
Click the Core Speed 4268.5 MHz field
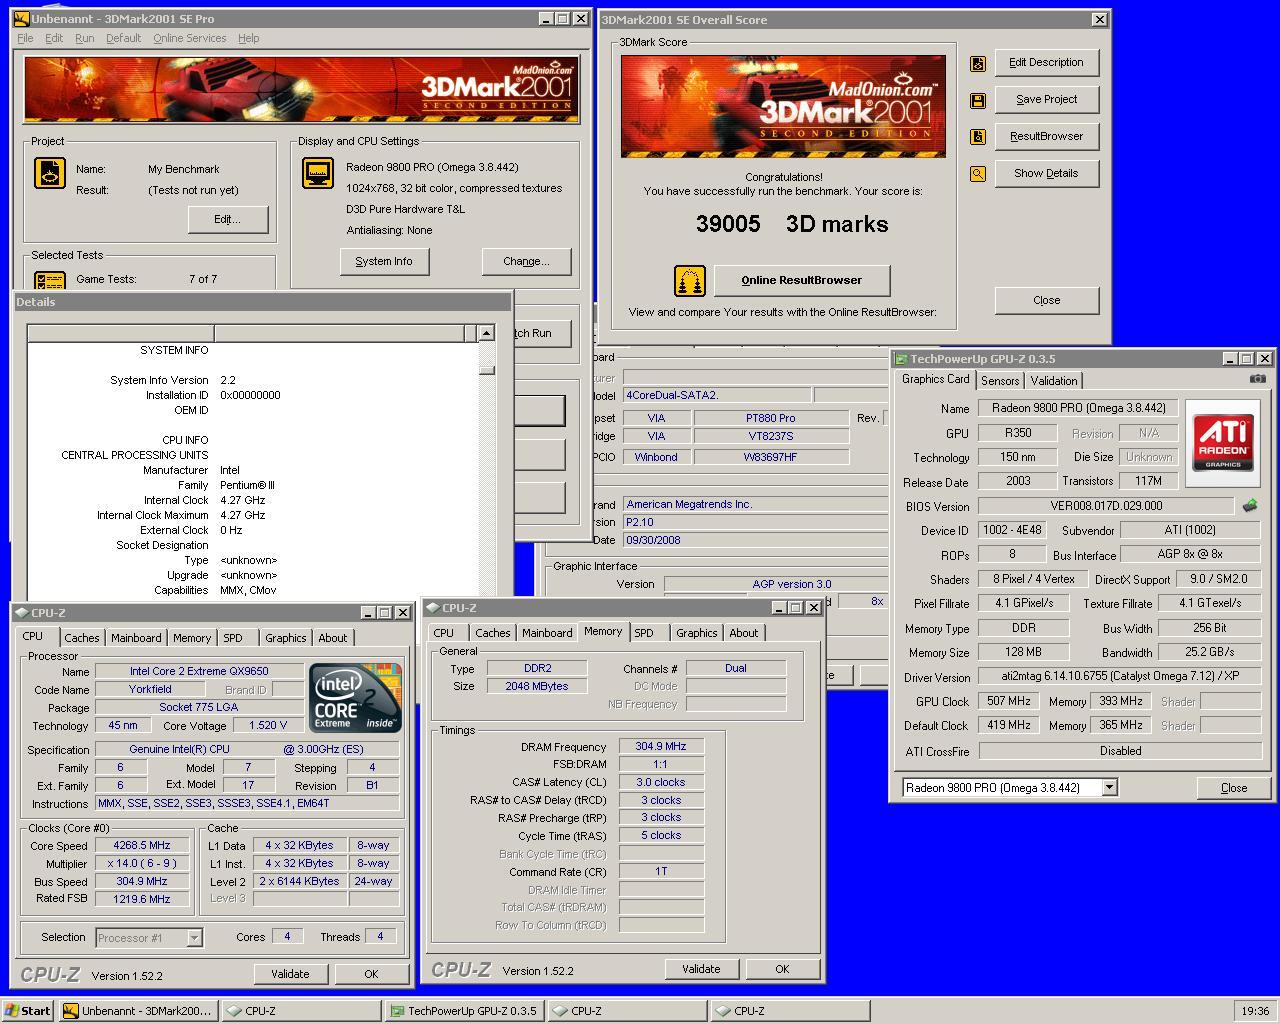pyautogui.click(x=141, y=846)
